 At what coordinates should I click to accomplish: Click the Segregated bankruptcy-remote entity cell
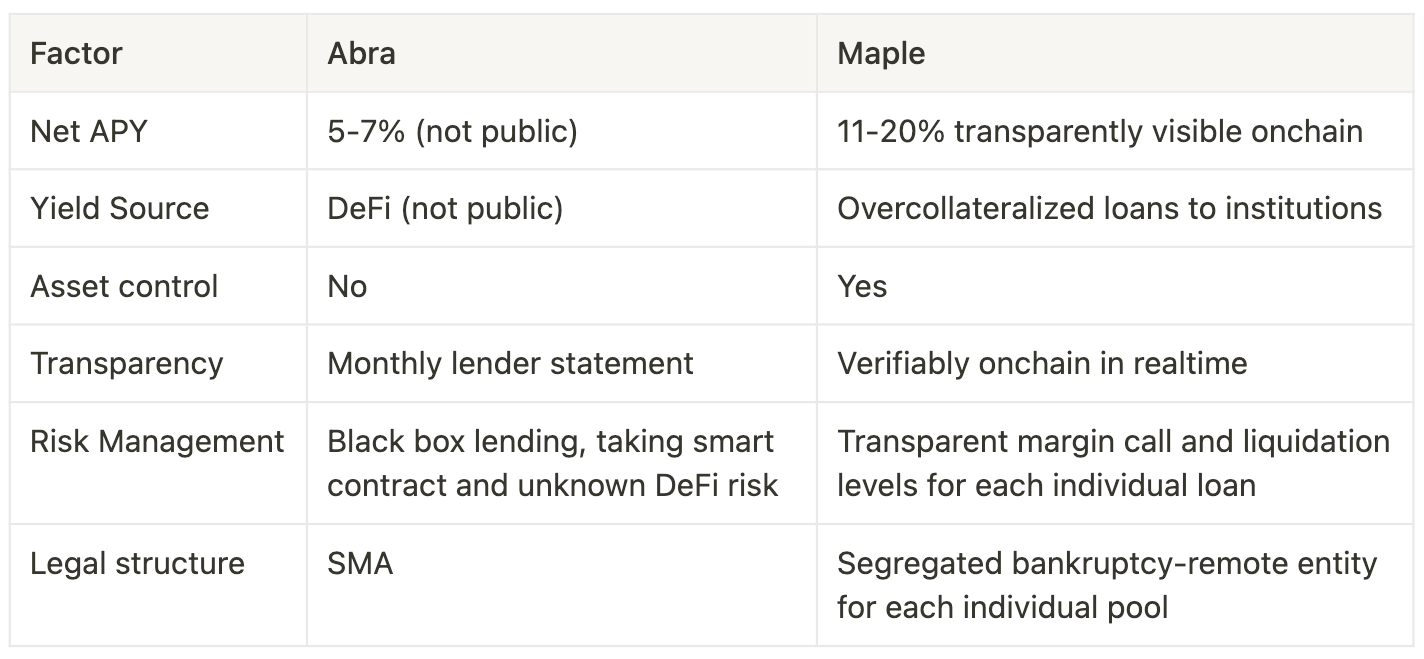click(1115, 585)
